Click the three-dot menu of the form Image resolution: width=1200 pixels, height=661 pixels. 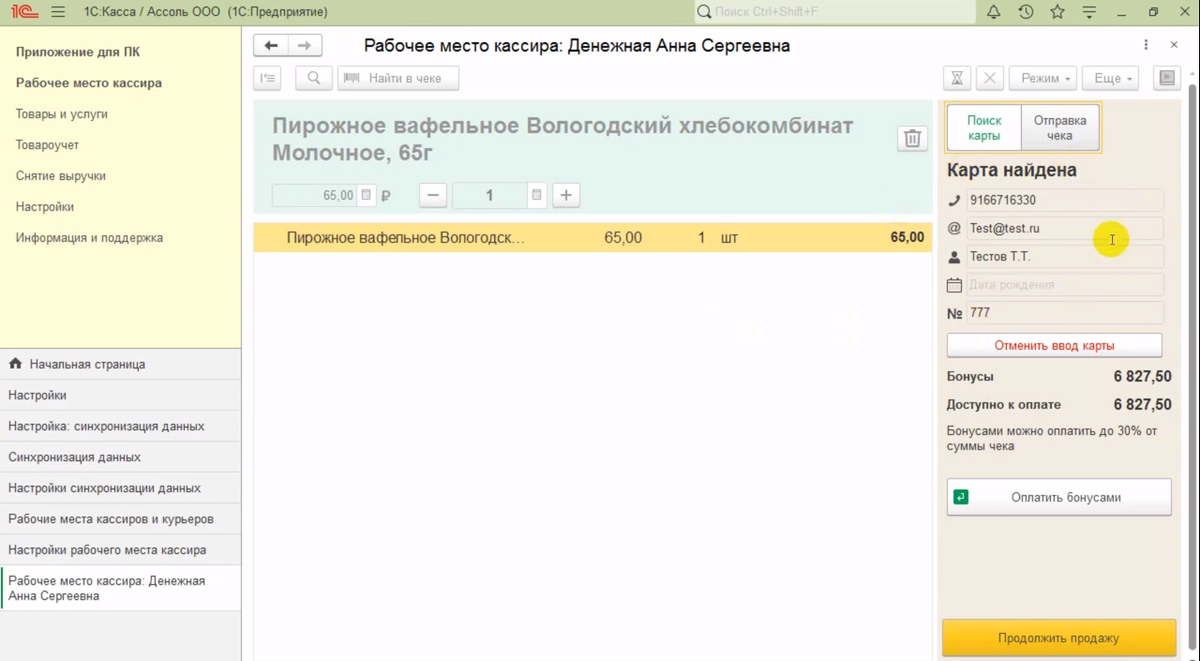1146,45
